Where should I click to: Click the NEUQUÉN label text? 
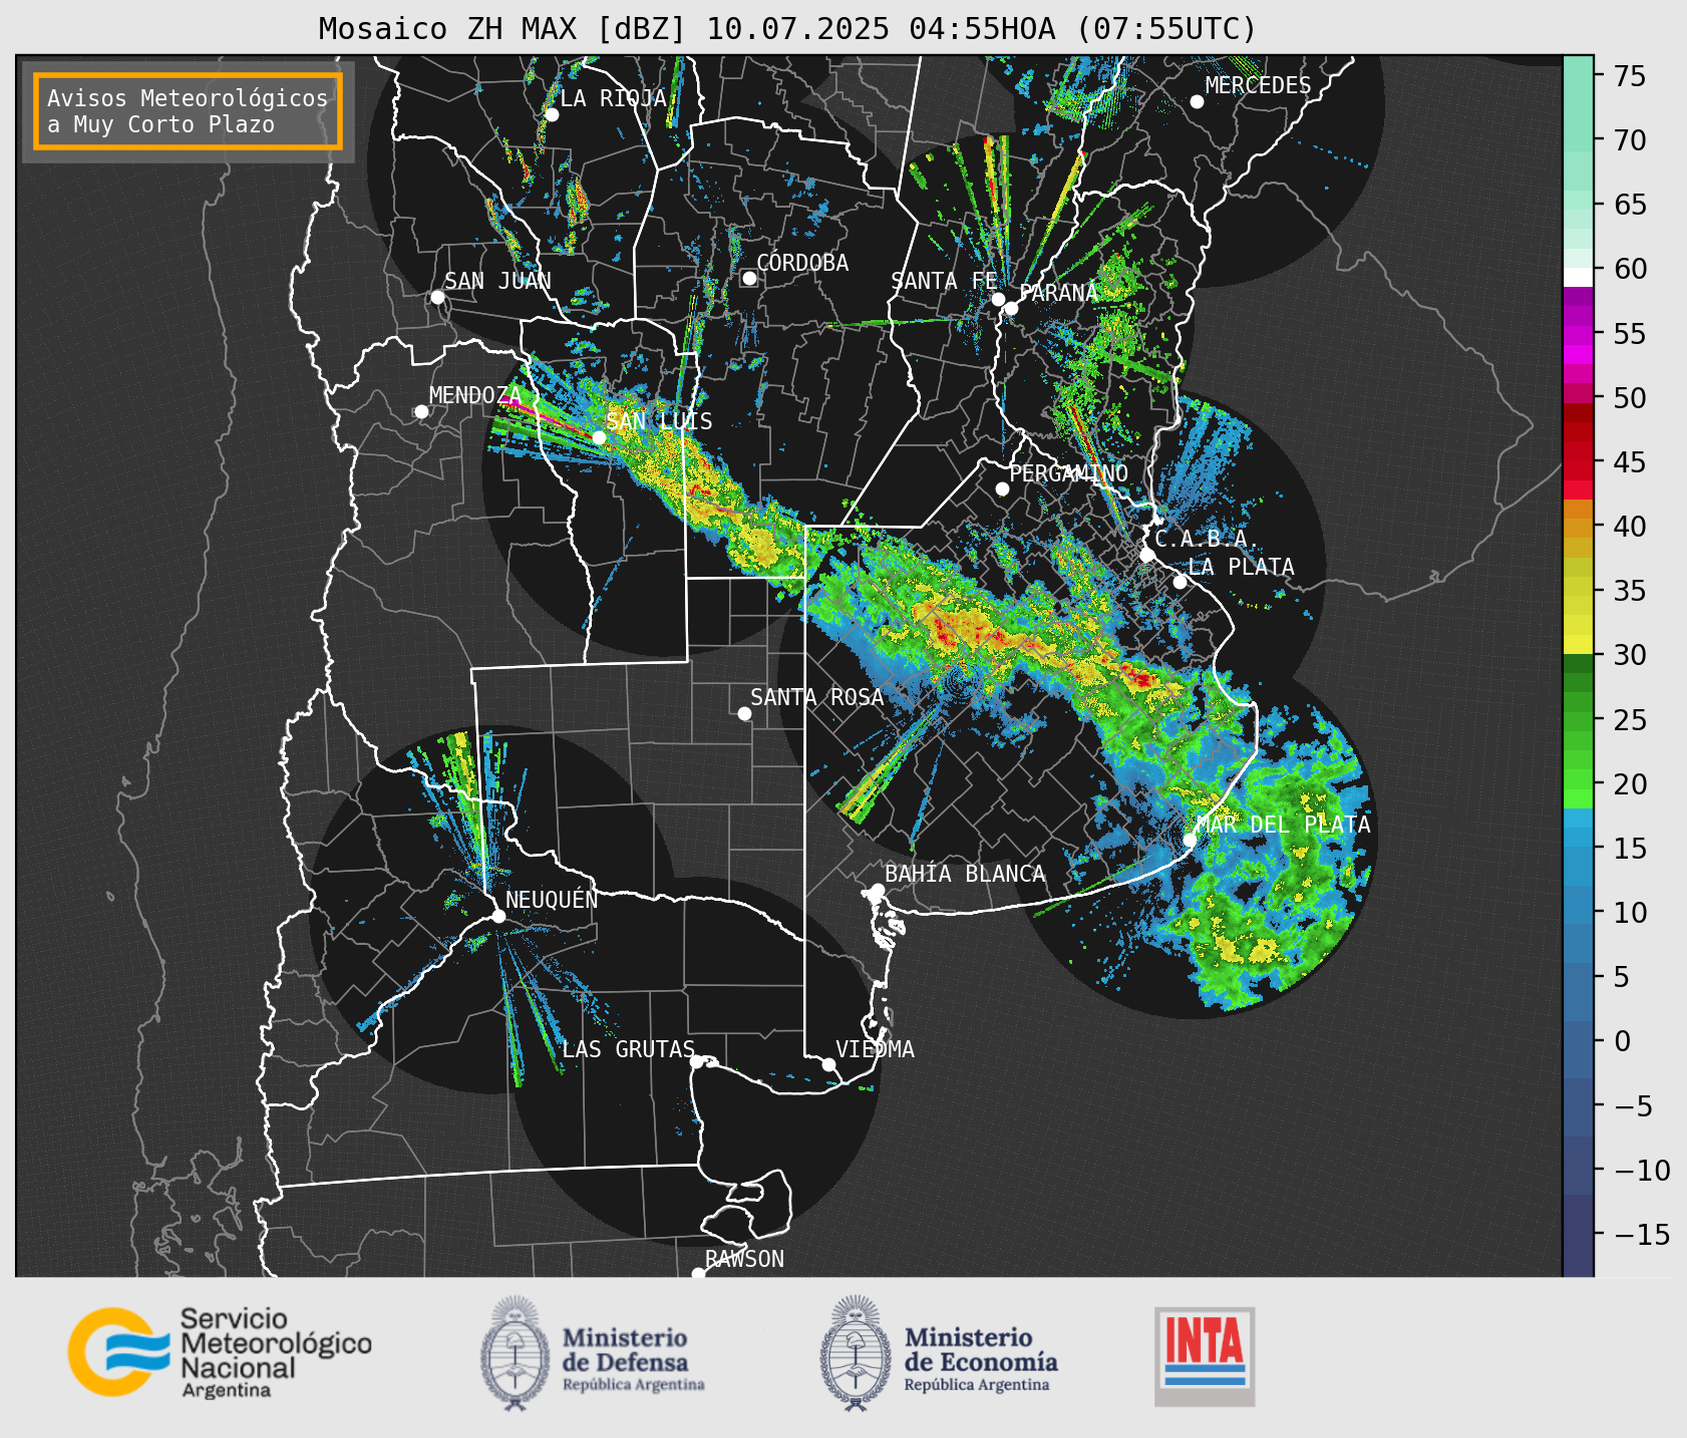click(552, 899)
